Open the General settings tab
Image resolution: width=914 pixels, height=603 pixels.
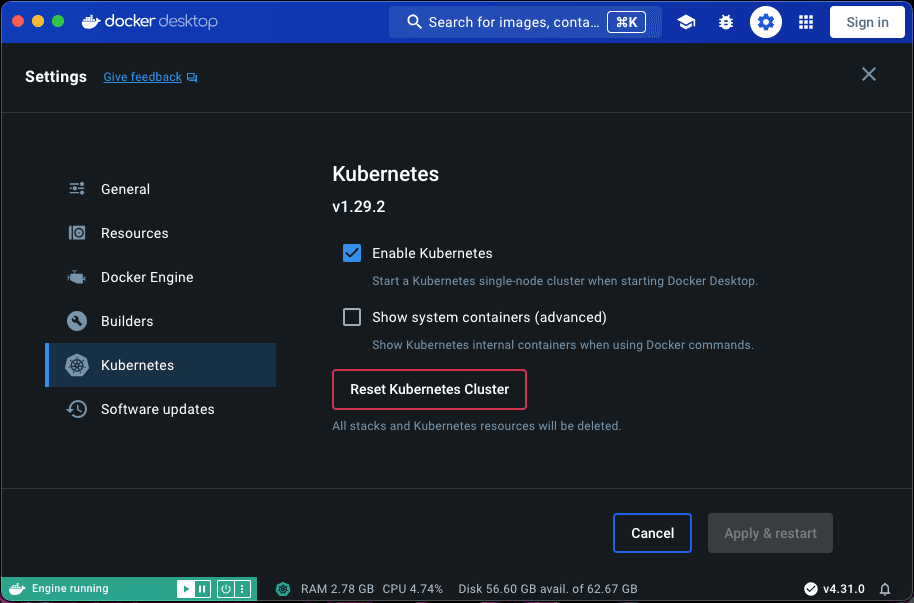coord(160,189)
